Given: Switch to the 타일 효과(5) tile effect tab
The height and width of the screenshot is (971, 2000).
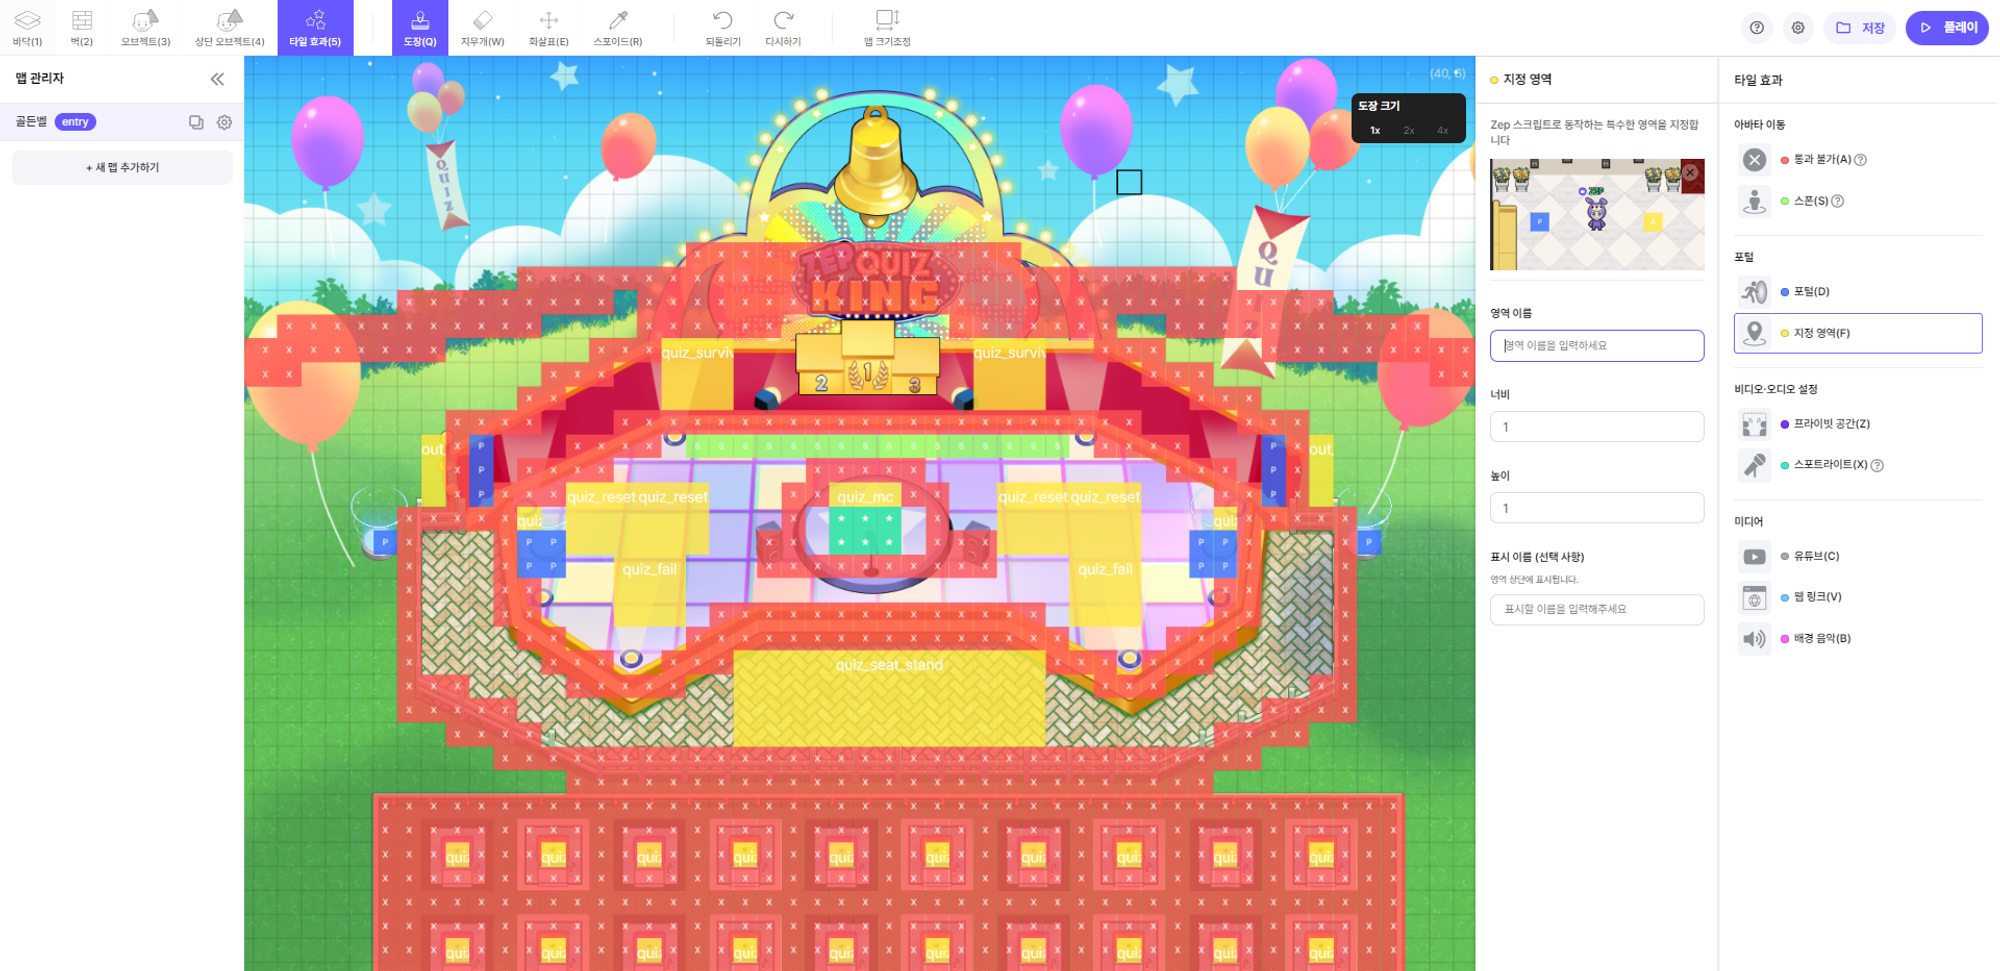Looking at the screenshot, I should pos(315,28).
